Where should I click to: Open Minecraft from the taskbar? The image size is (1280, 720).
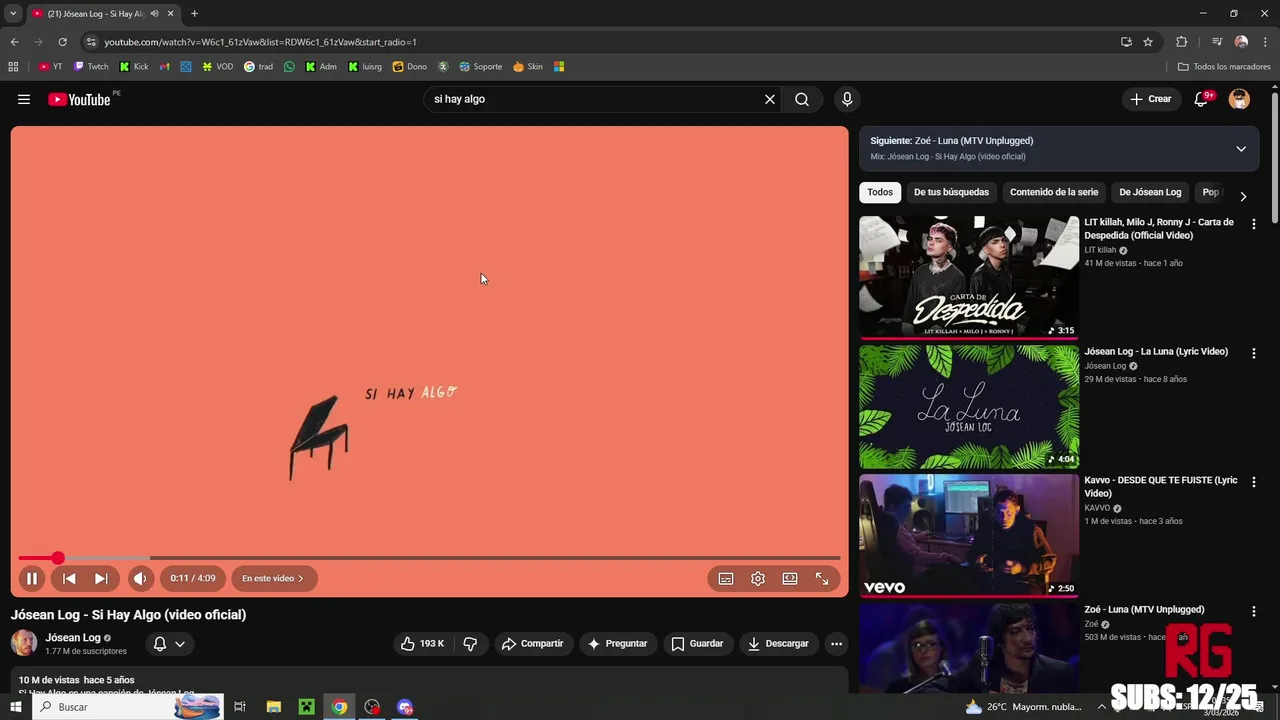[x=306, y=707]
